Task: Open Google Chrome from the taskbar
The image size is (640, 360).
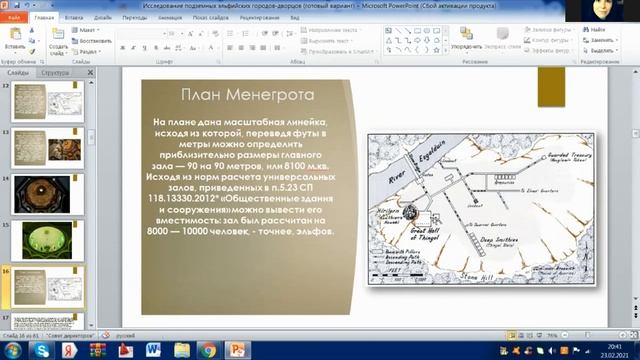Action: coord(208,350)
